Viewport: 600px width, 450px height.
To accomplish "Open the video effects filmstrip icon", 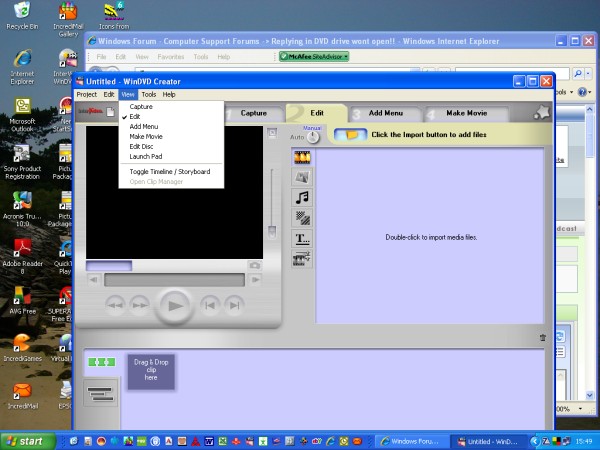I will (302, 258).
